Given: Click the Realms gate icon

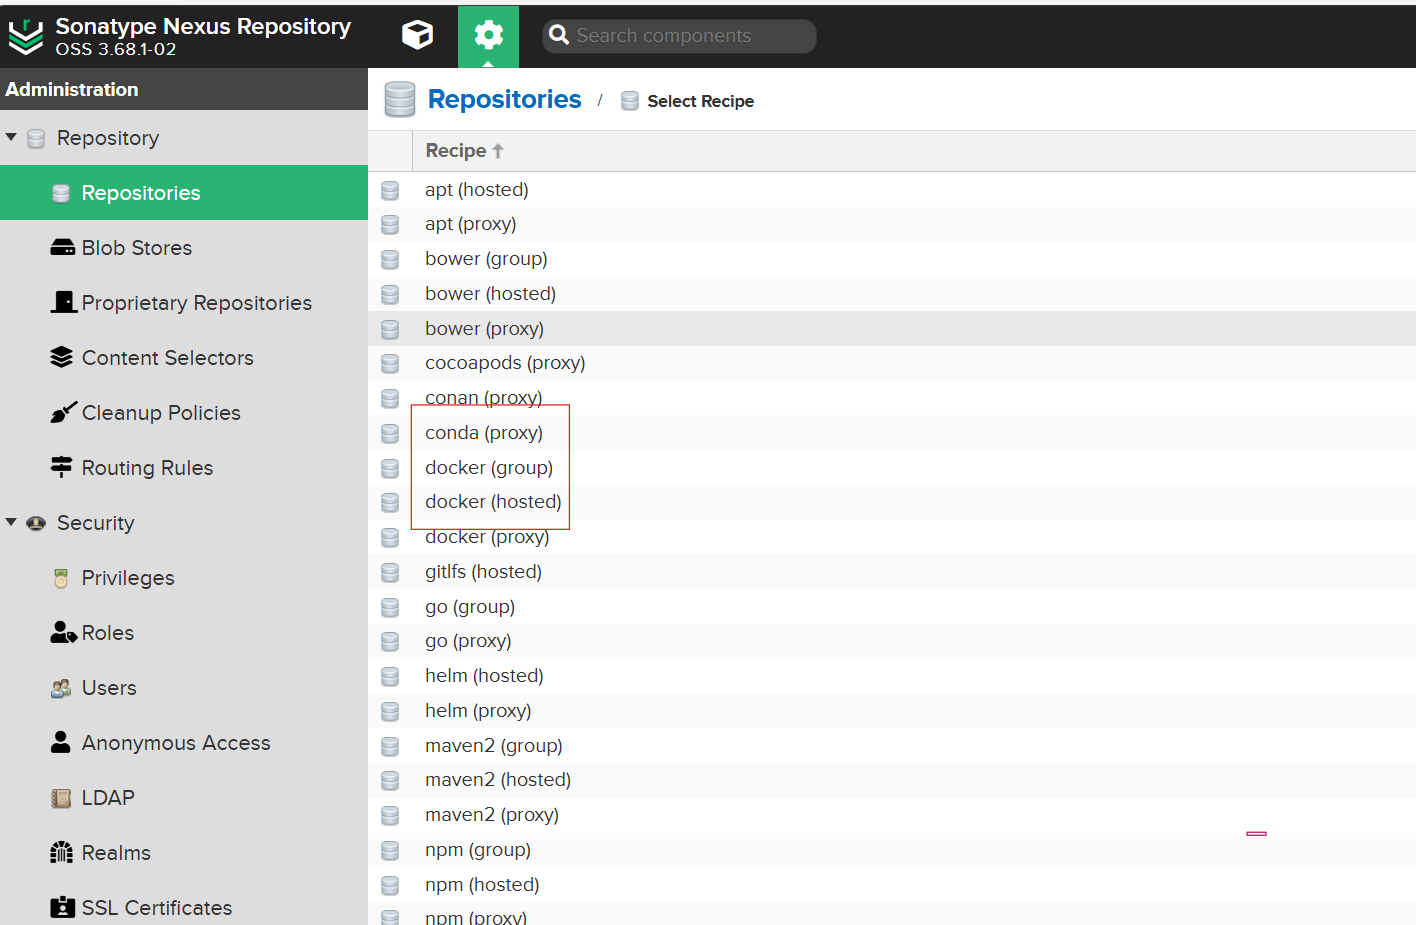Looking at the screenshot, I should pos(62,852).
